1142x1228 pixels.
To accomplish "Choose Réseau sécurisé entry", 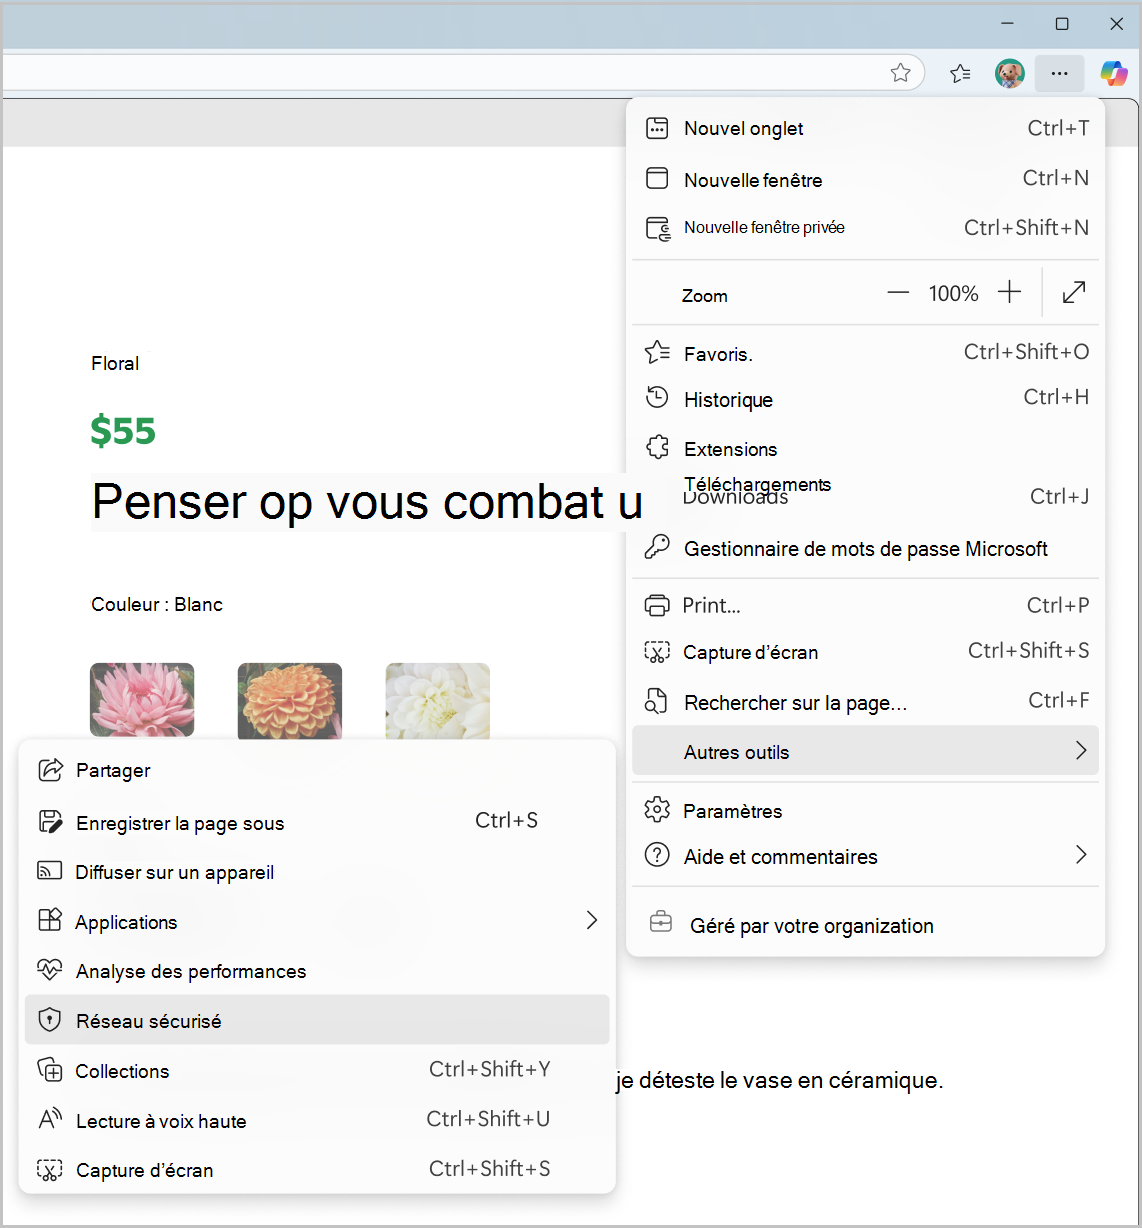I will tap(317, 1020).
